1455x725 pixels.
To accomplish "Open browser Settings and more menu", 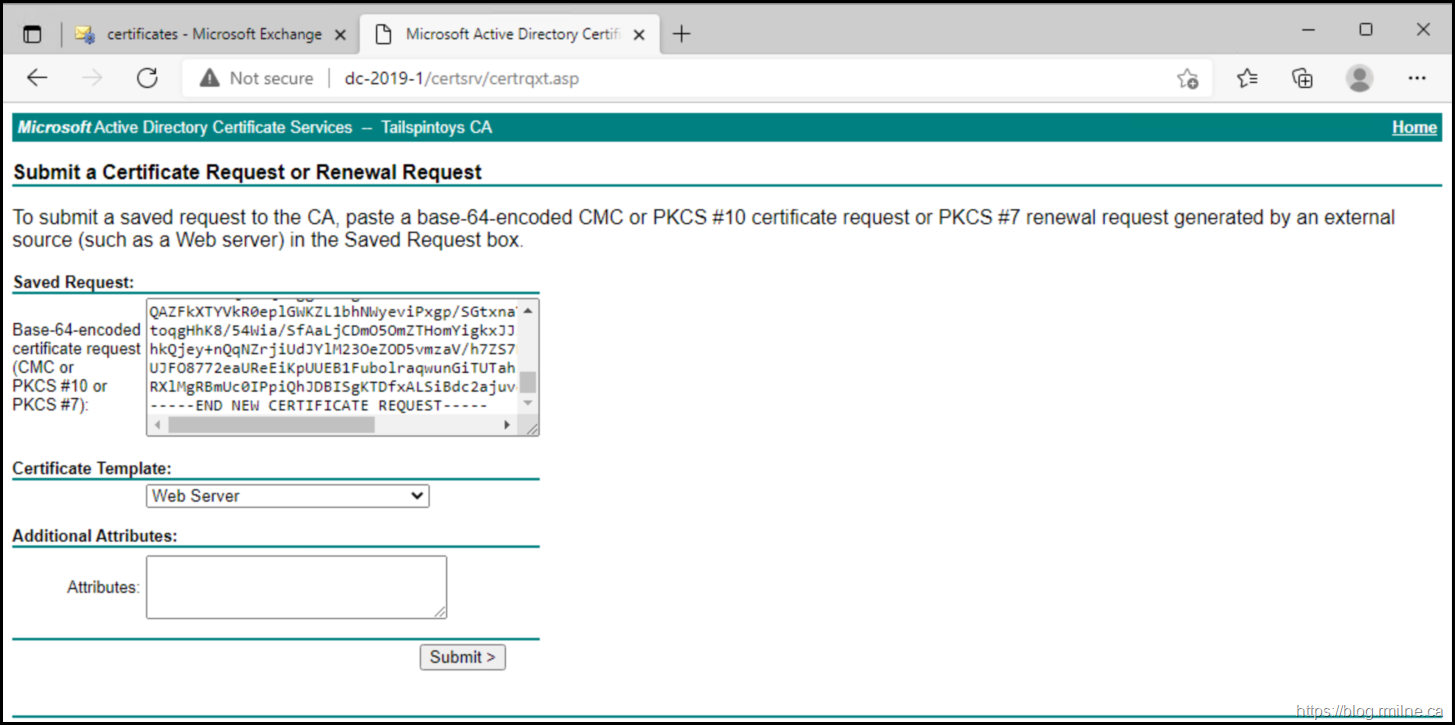I will pos(1416,78).
